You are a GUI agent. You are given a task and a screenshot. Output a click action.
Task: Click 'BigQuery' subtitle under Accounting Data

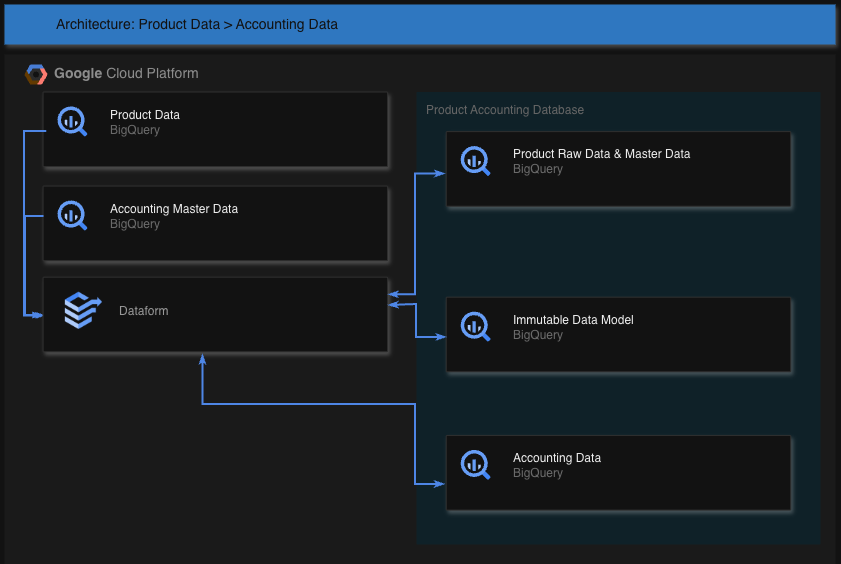[537, 473]
